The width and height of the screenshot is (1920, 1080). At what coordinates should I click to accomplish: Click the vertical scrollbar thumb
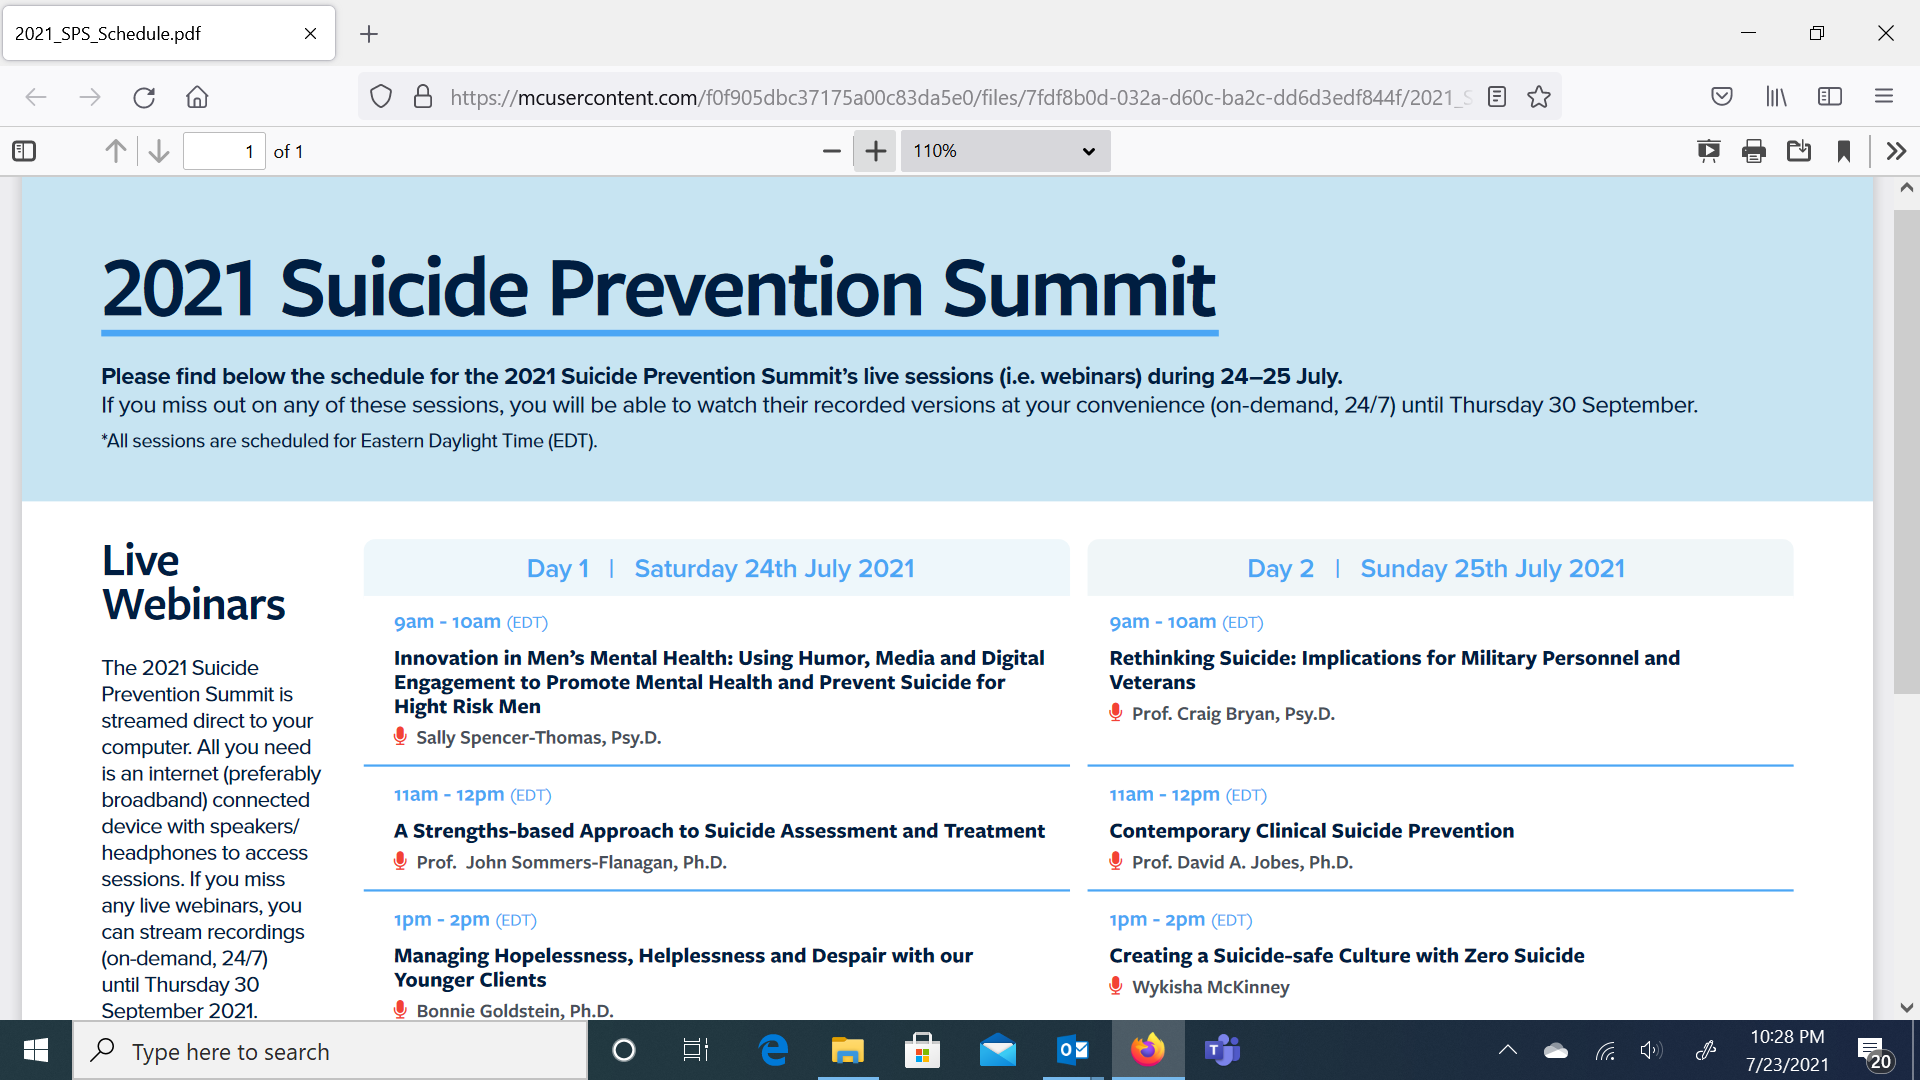coord(1906,450)
